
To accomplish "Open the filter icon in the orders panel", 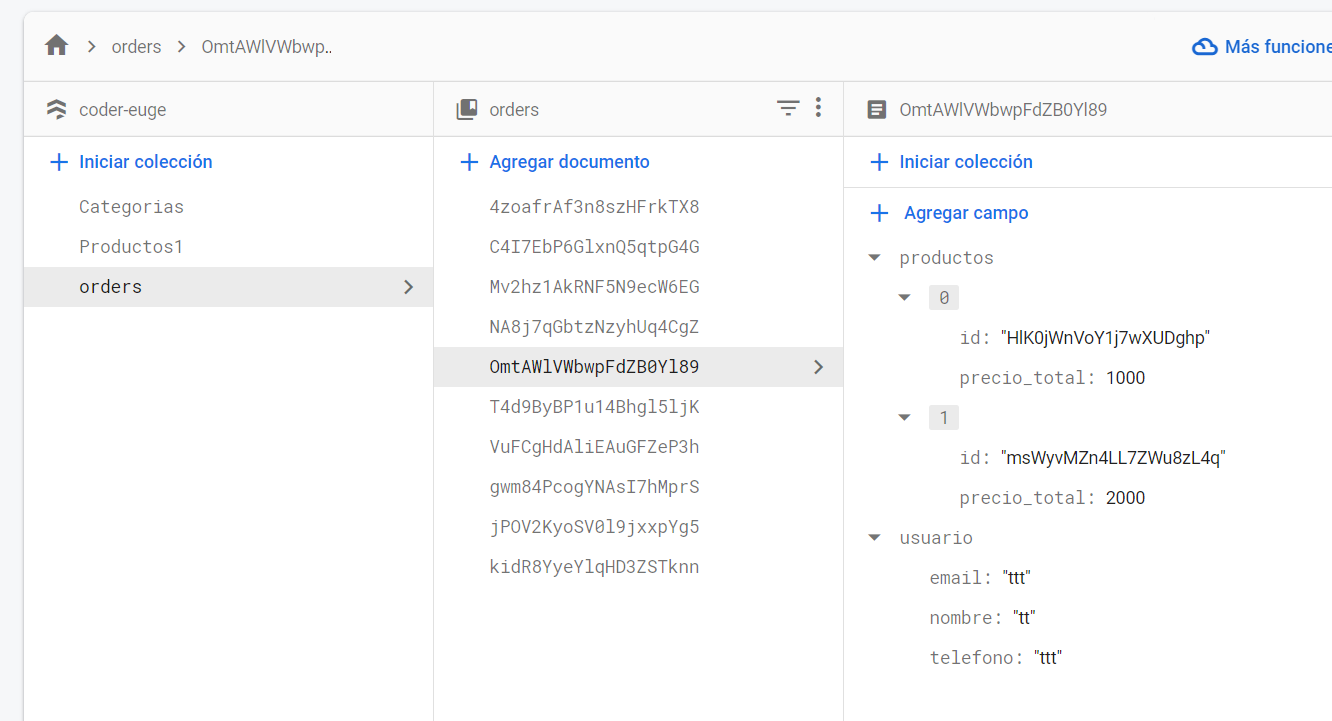I will [789, 107].
